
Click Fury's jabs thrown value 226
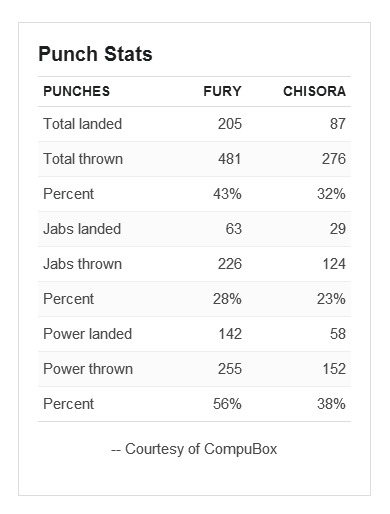pyautogui.click(x=230, y=264)
